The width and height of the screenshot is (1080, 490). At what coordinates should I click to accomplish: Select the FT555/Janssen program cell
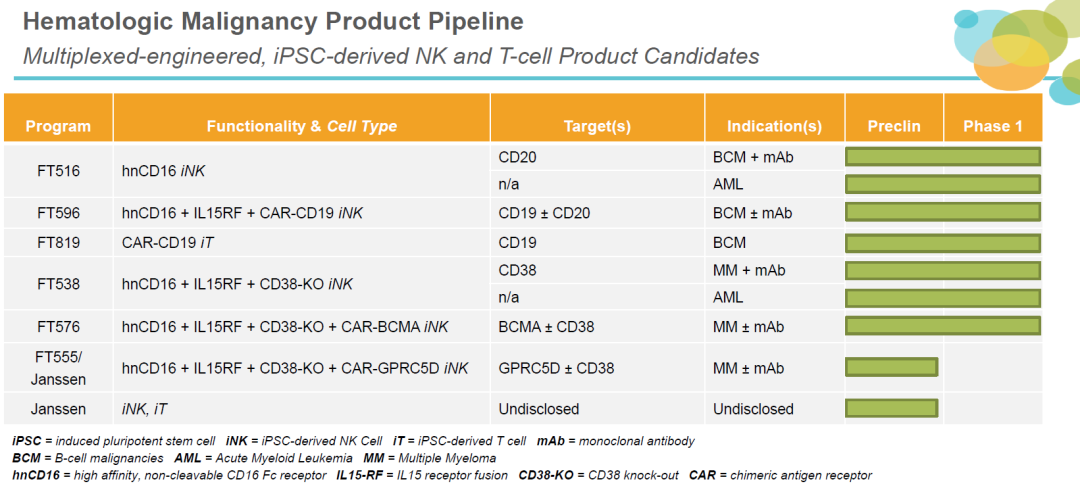[58, 367]
